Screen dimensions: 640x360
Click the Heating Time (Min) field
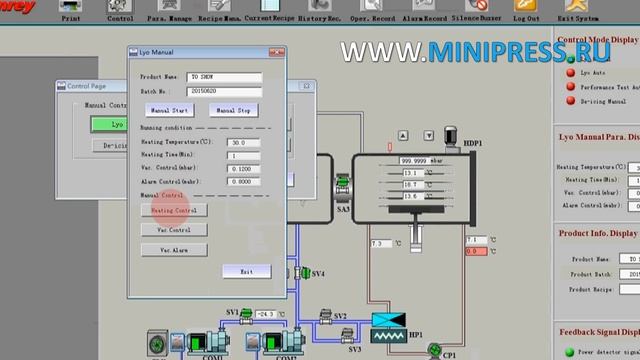(243, 156)
